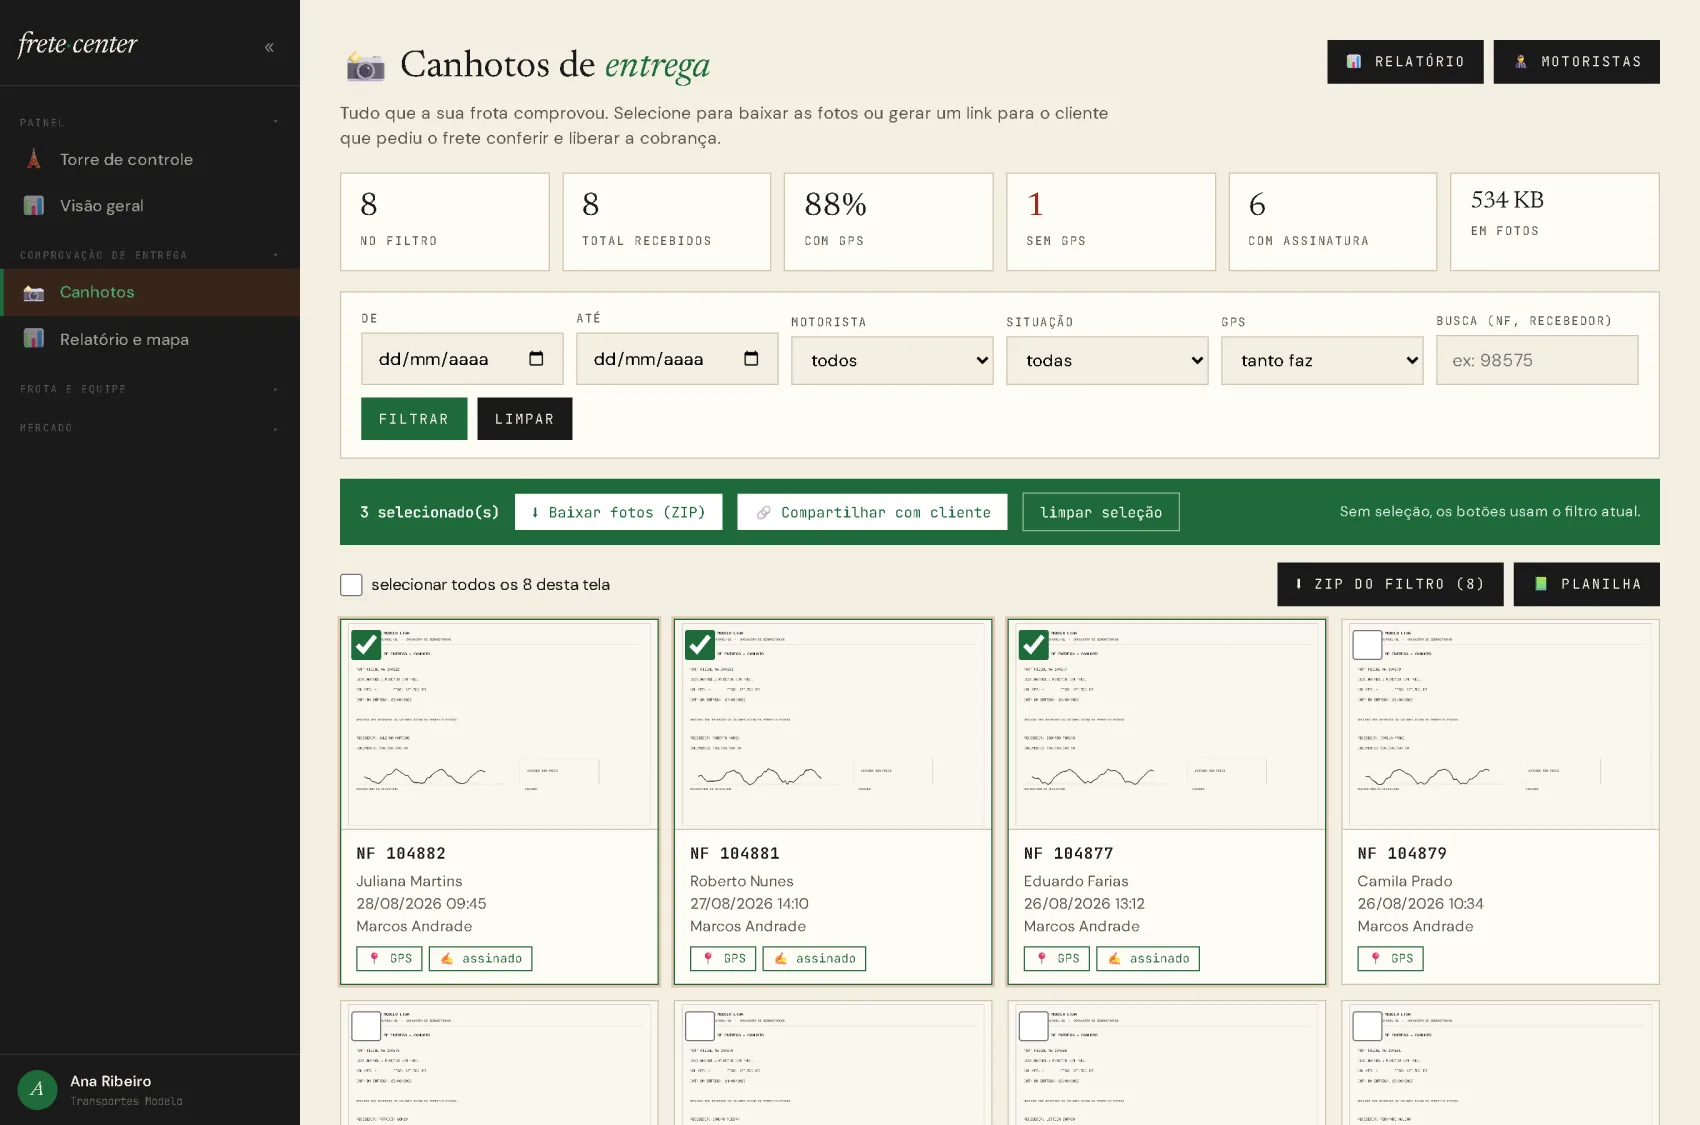The height and width of the screenshot is (1125, 1700).
Task: Click ZIP DO FILTRO (8)
Action: click(1390, 584)
